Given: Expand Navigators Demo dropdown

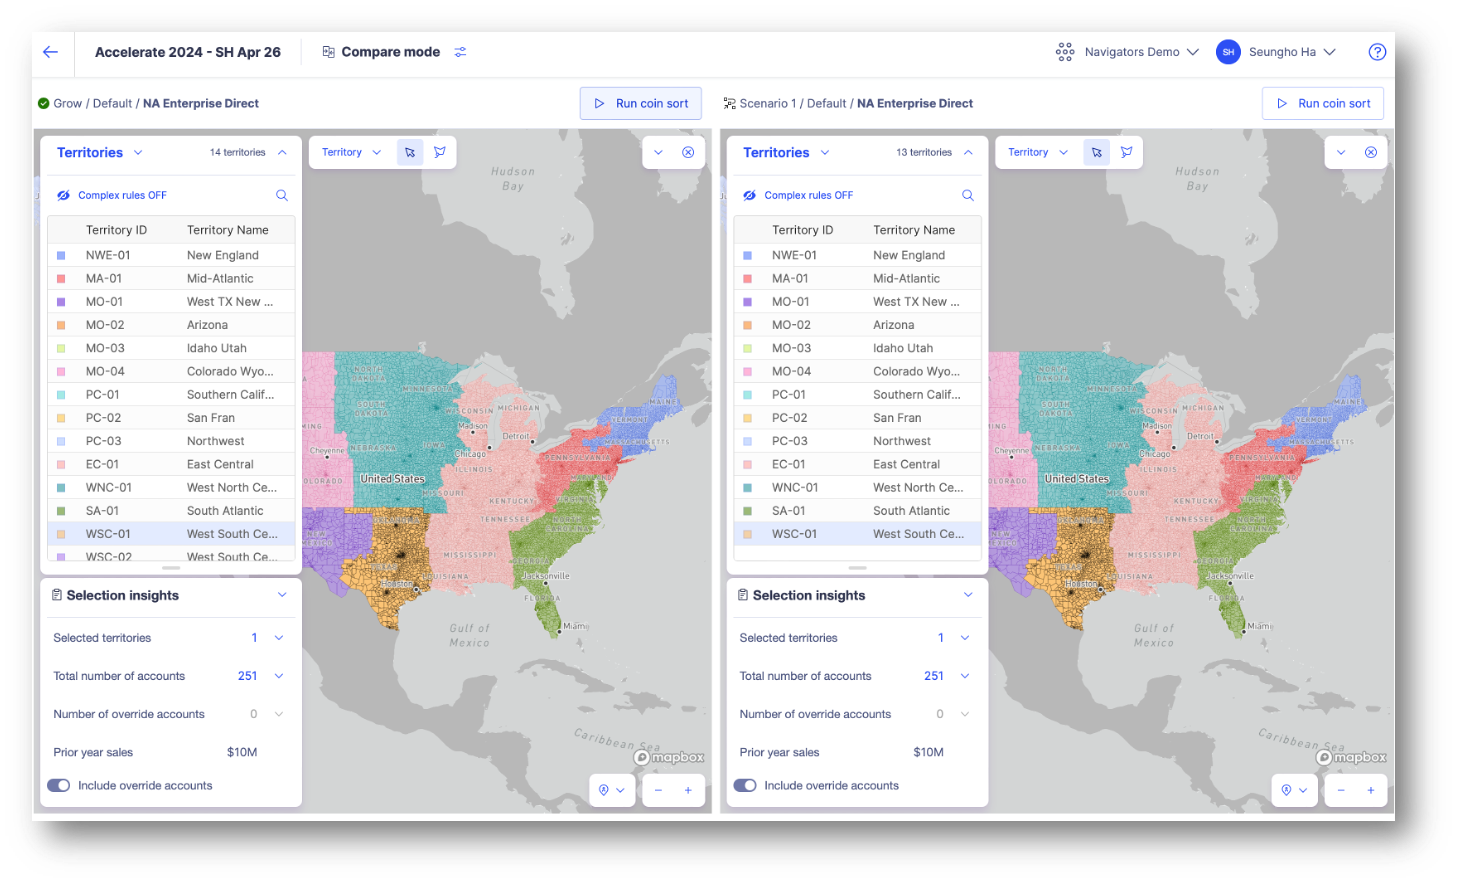Looking at the screenshot, I should 1193,52.
